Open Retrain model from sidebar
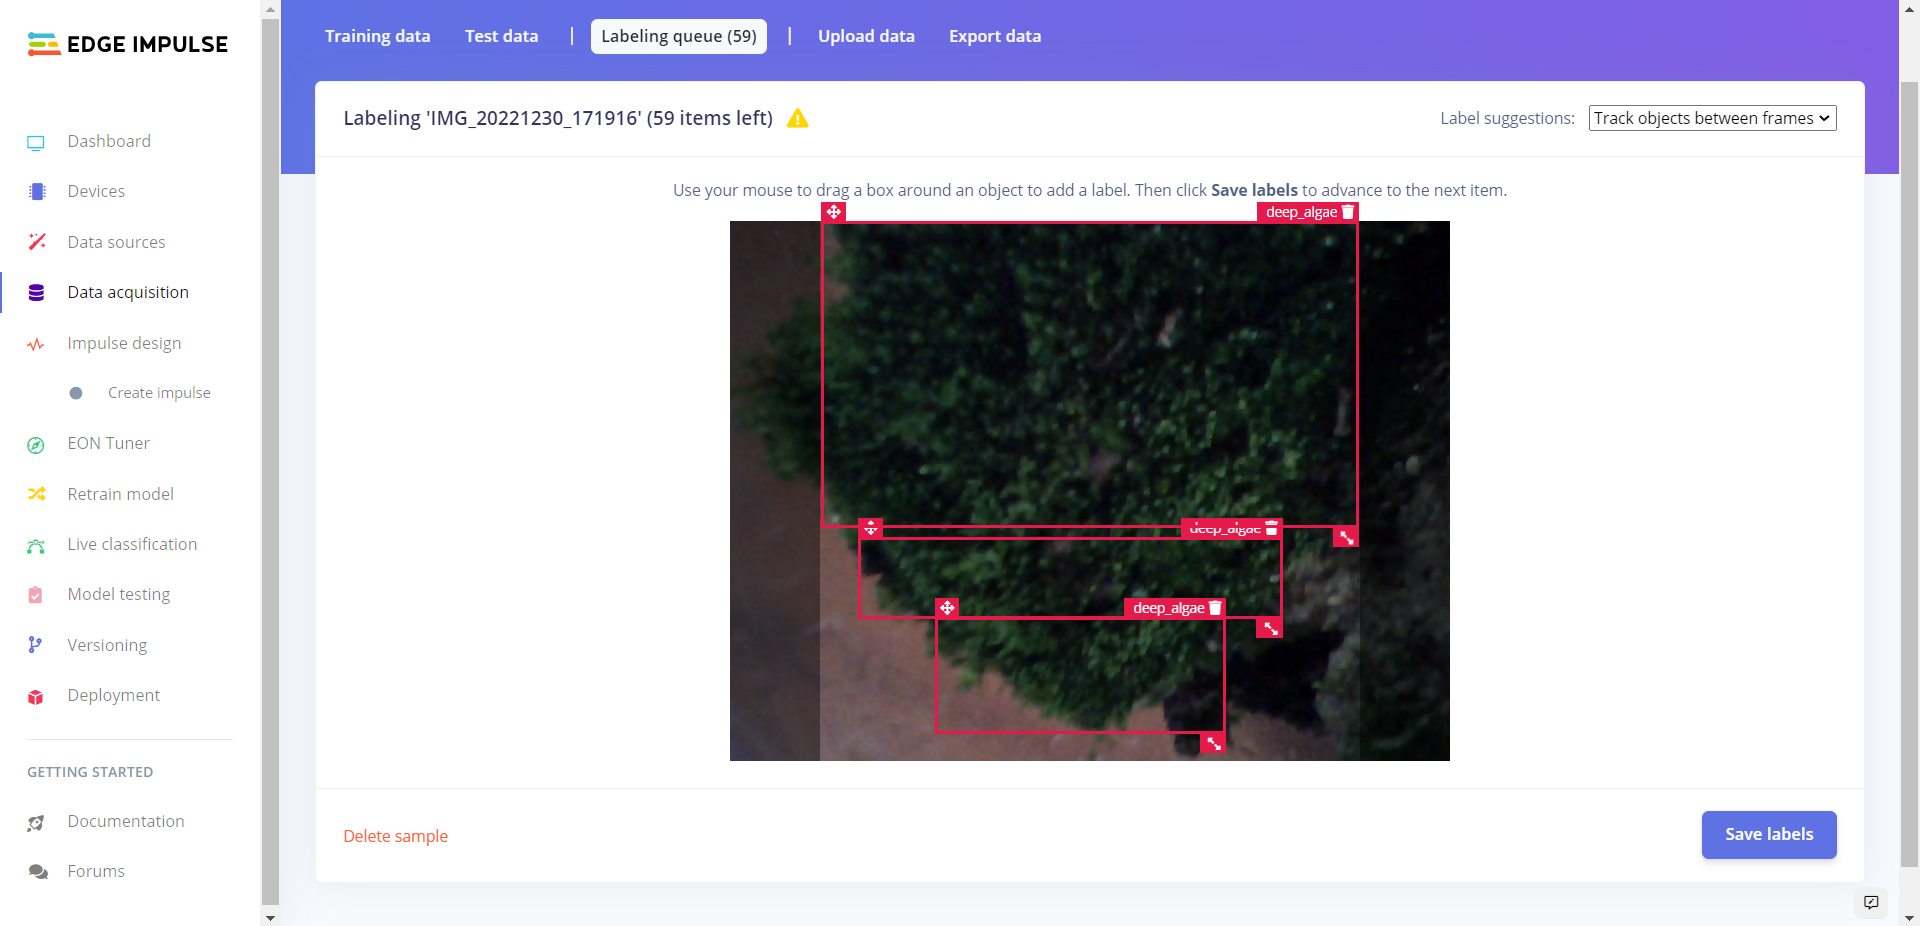The image size is (1920, 926). (x=121, y=494)
